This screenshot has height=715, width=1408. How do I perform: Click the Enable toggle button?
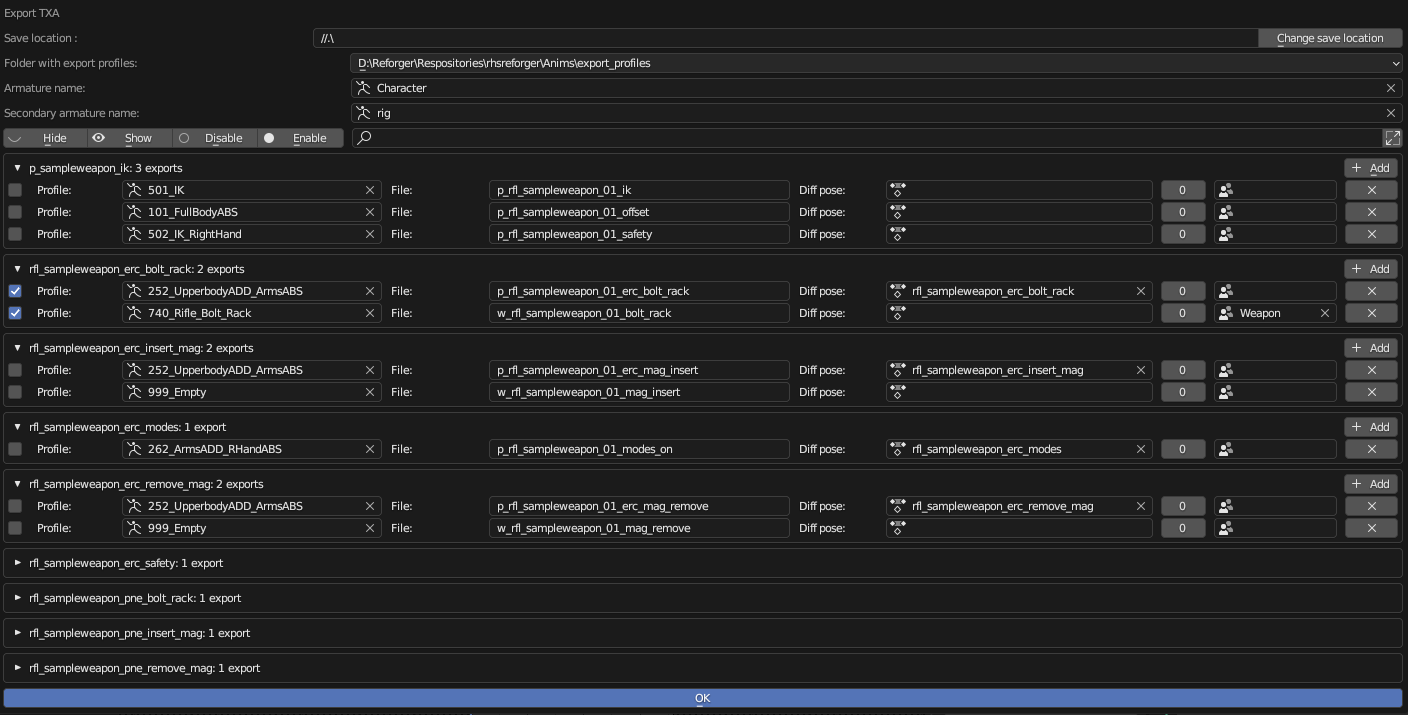point(300,138)
